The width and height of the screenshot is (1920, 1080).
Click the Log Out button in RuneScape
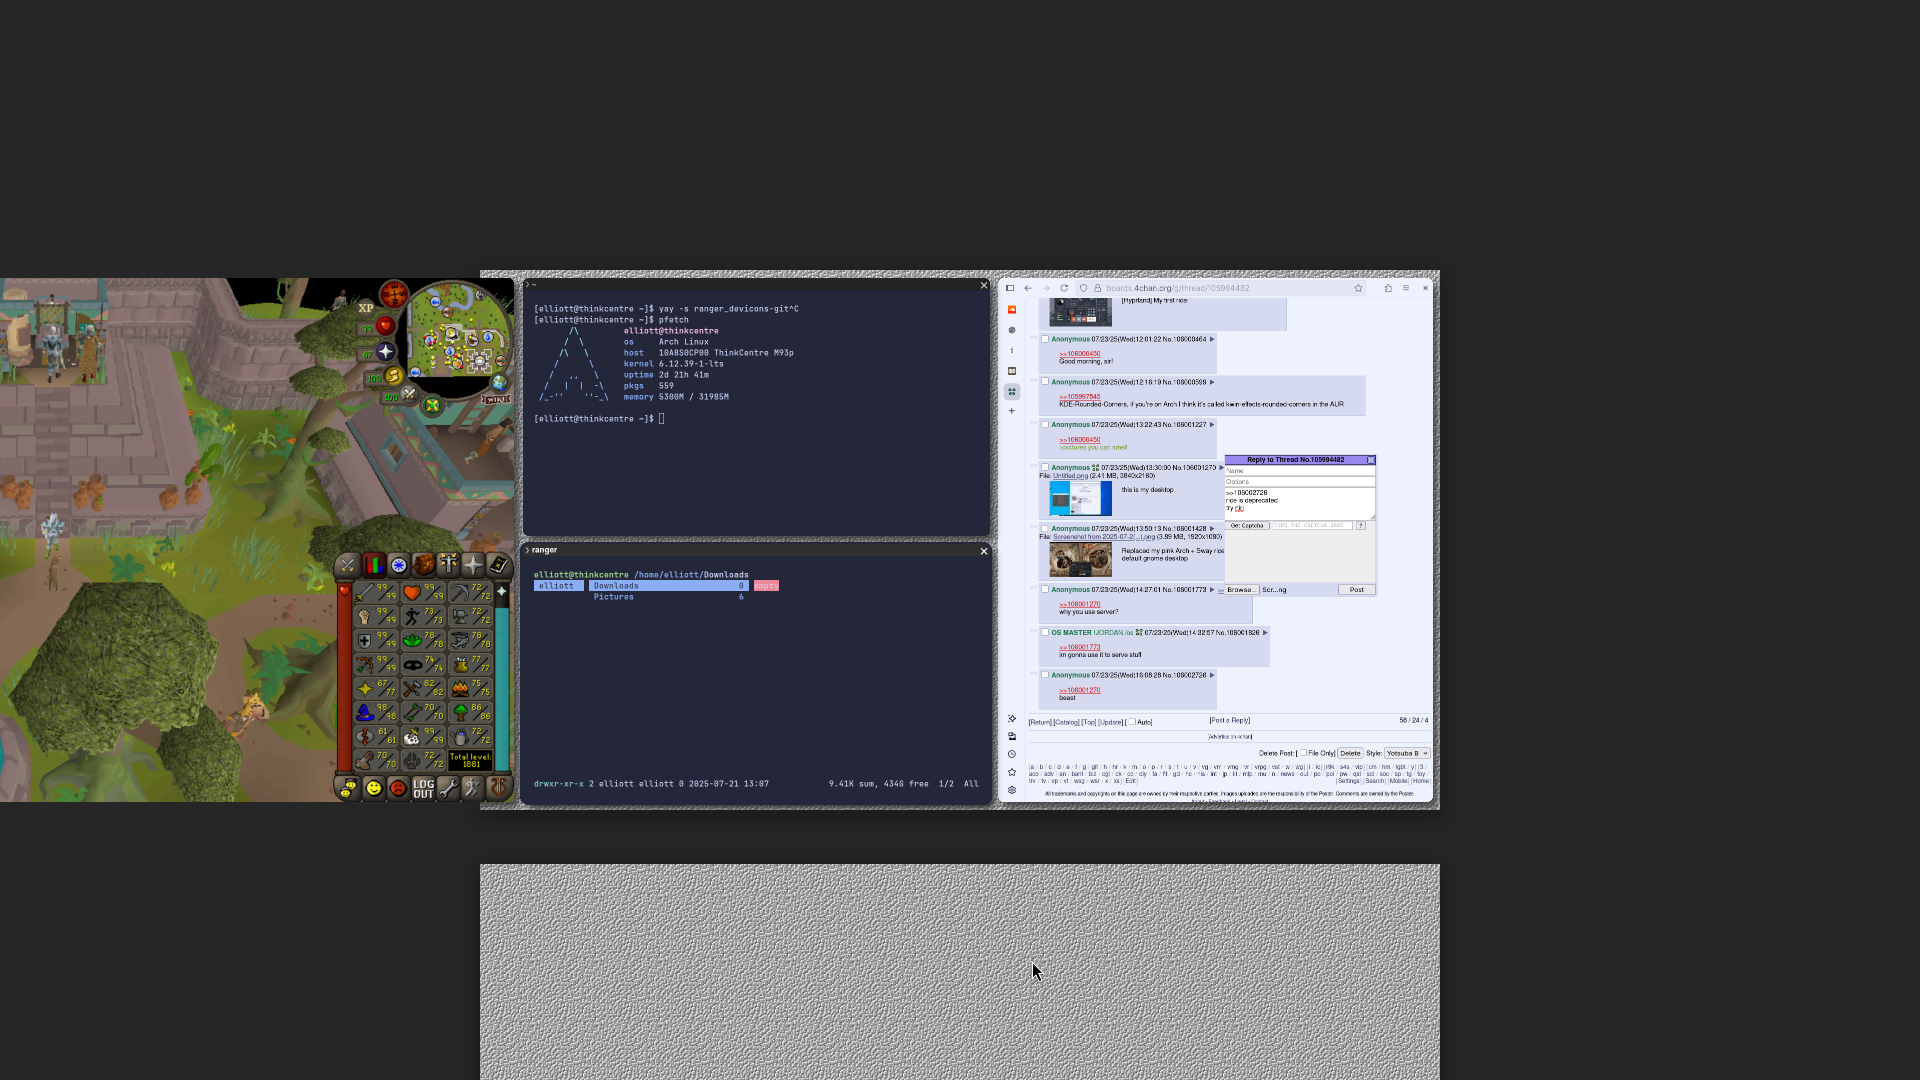tap(424, 788)
